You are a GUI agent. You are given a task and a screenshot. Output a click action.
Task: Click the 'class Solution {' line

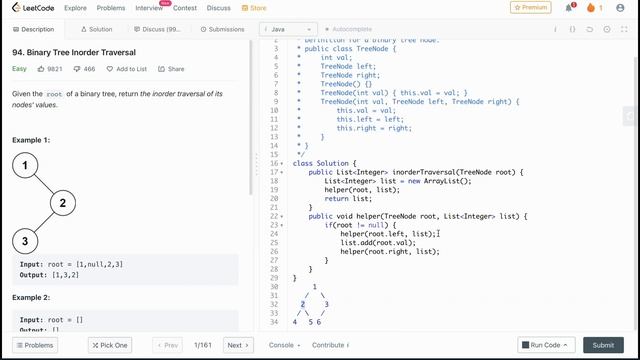point(324,164)
